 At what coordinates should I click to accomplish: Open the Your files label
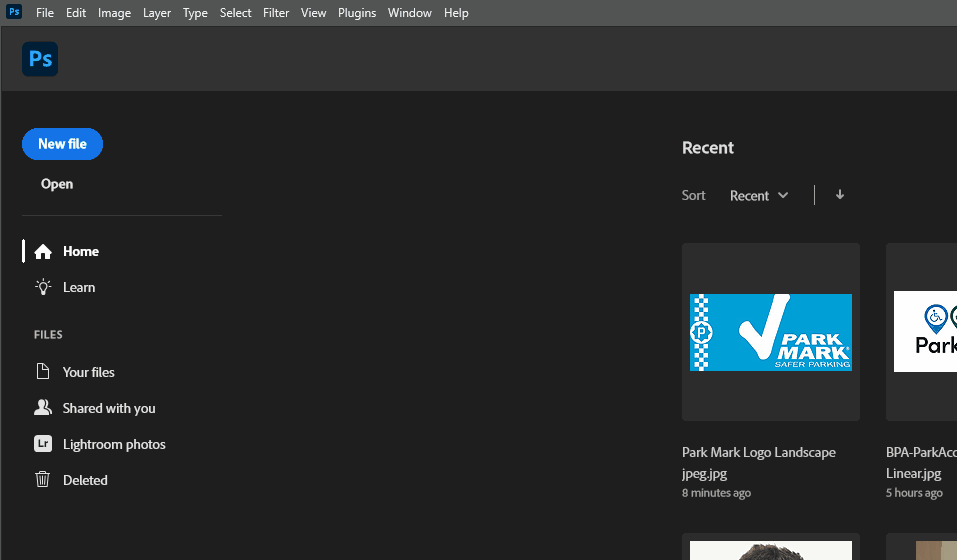click(88, 372)
